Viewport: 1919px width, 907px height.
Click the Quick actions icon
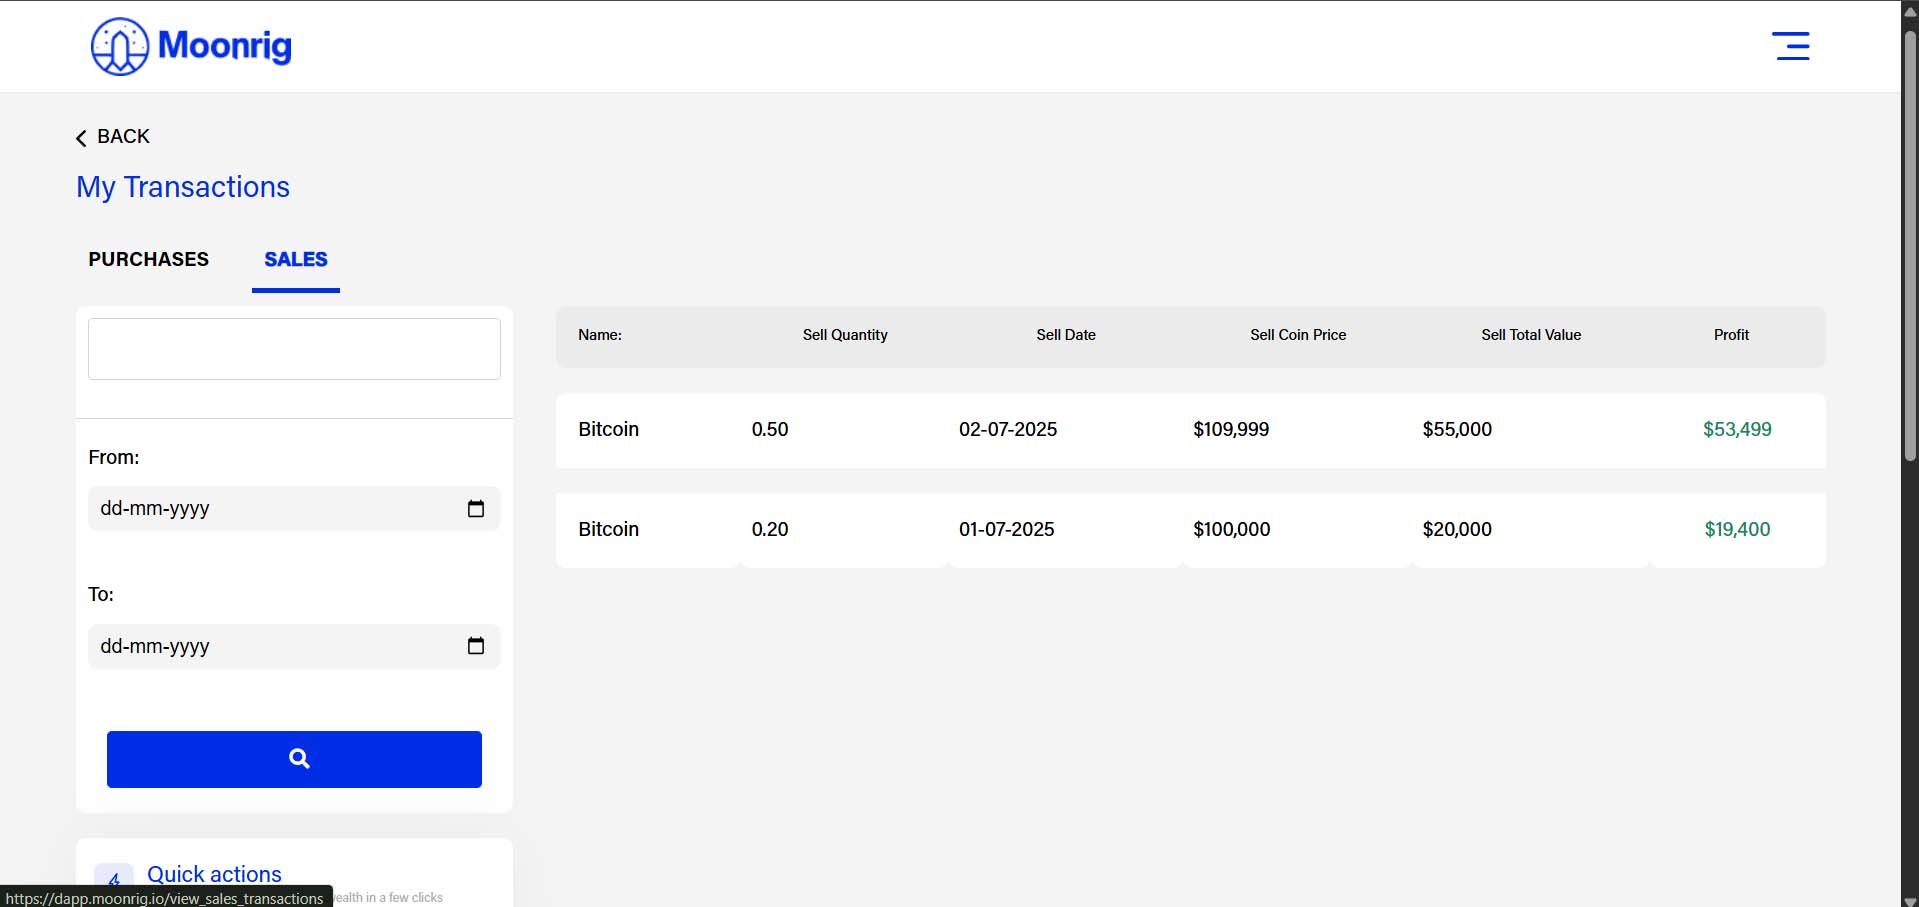click(x=114, y=879)
